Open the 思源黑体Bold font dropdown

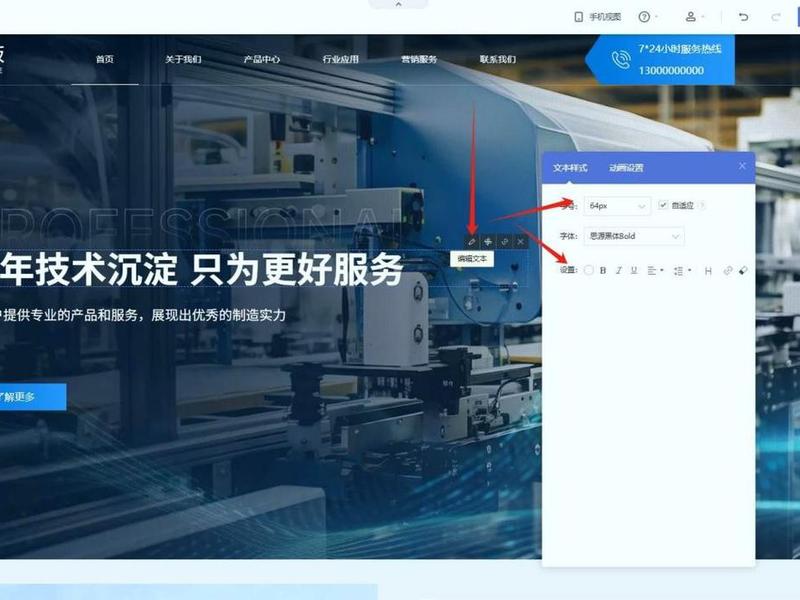click(633, 236)
